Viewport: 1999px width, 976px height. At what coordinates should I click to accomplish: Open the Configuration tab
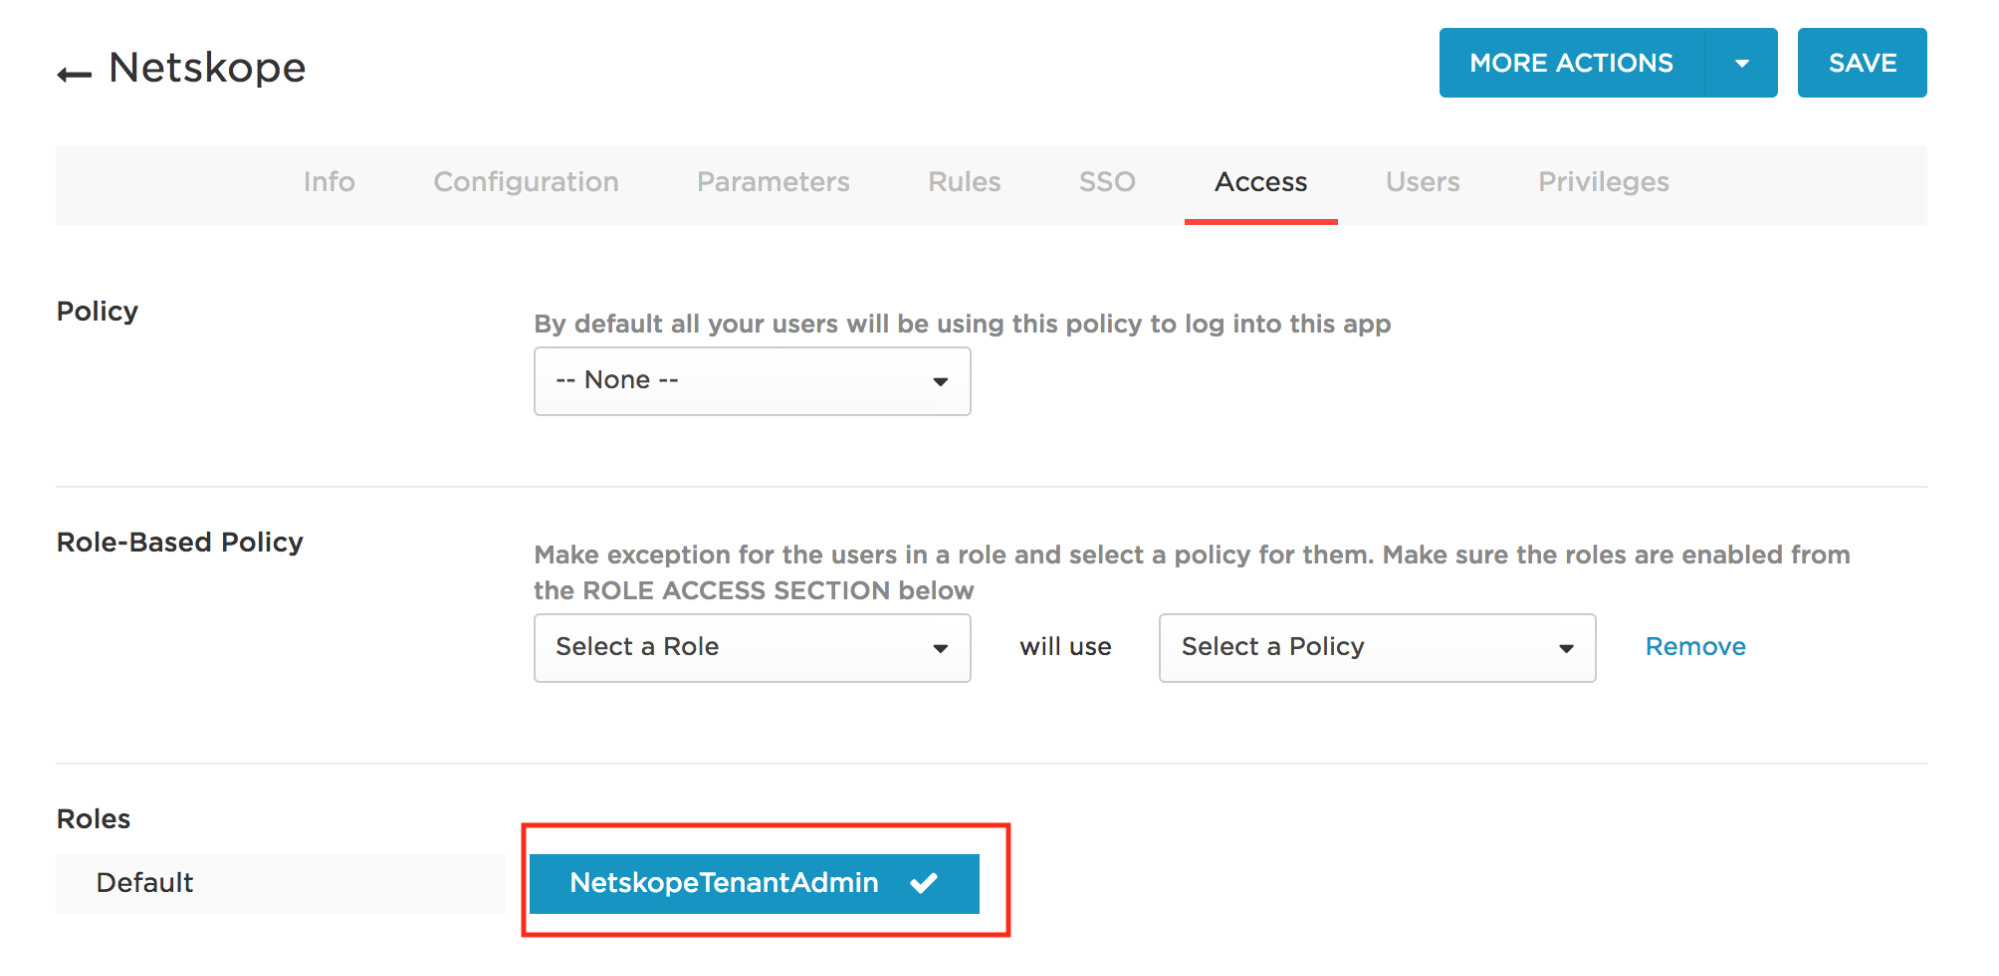click(526, 182)
